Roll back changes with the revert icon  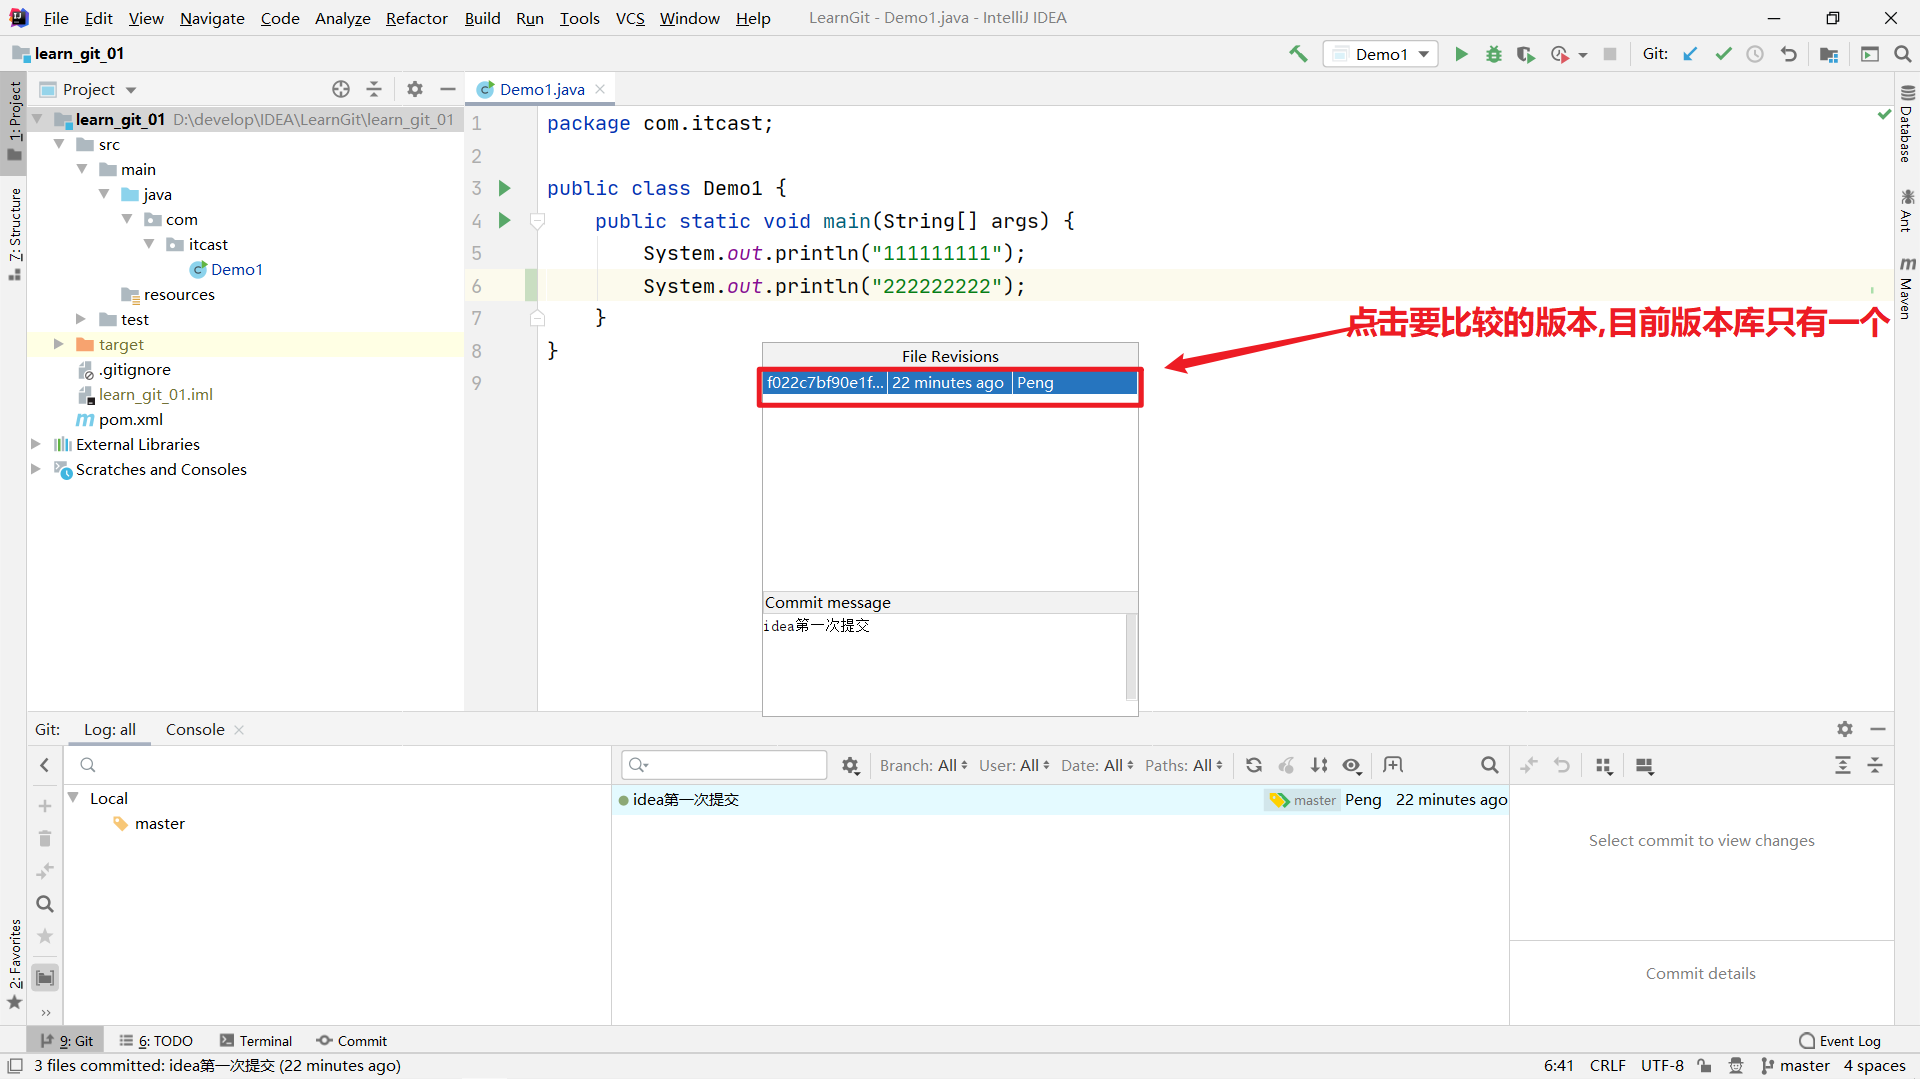[x=1789, y=54]
